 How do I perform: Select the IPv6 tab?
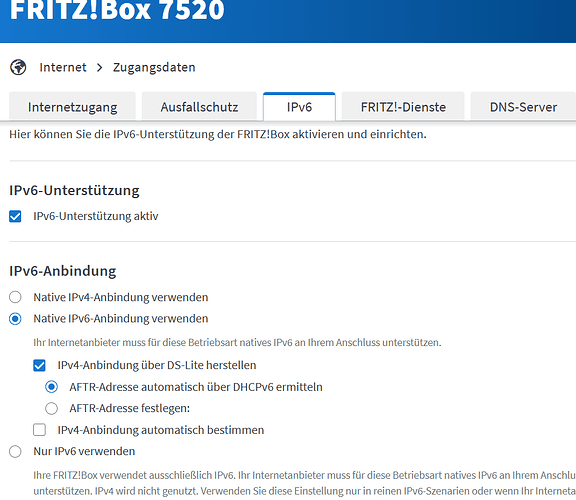pos(299,107)
